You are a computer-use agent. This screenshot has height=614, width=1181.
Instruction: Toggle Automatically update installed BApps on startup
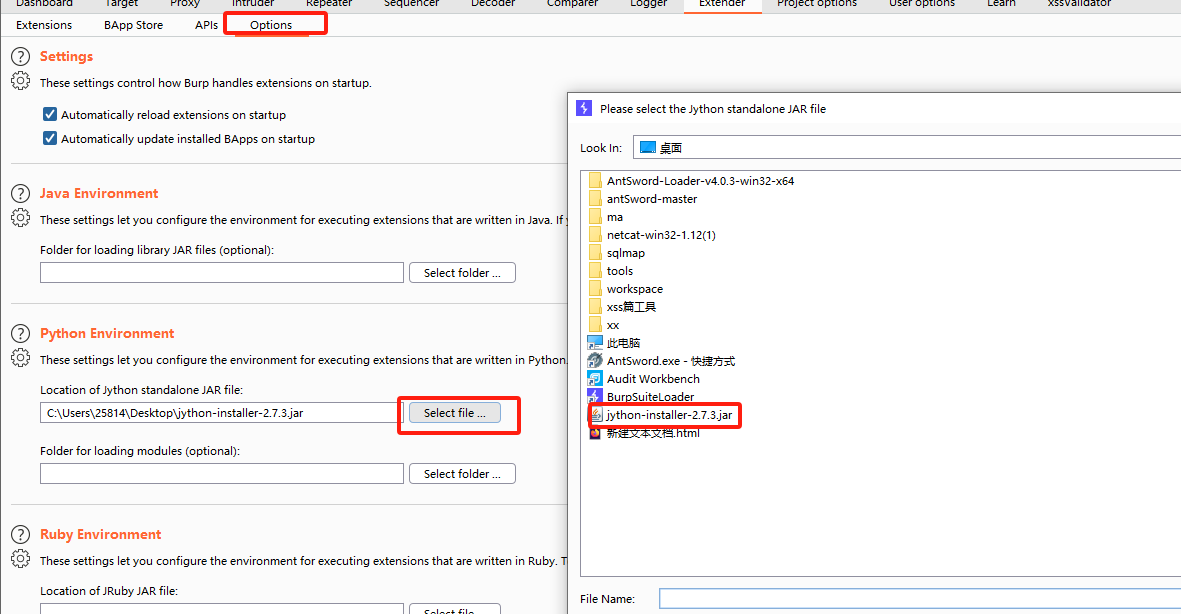point(50,139)
